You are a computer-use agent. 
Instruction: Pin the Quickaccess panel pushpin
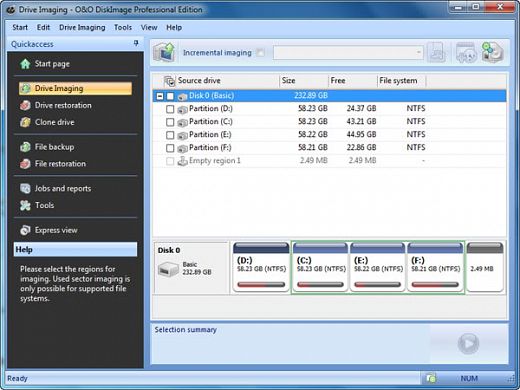pyautogui.click(x=136, y=43)
